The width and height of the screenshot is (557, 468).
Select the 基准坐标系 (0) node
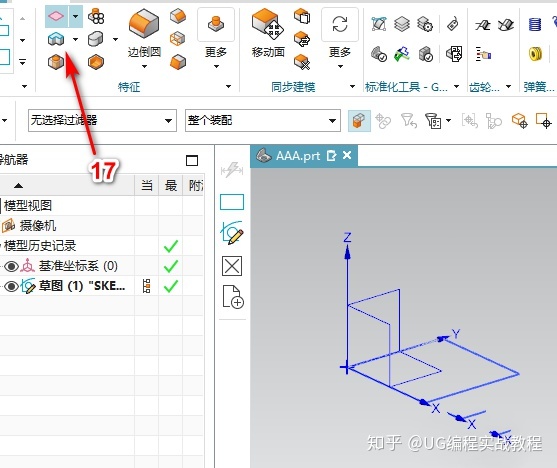coord(78,266)
